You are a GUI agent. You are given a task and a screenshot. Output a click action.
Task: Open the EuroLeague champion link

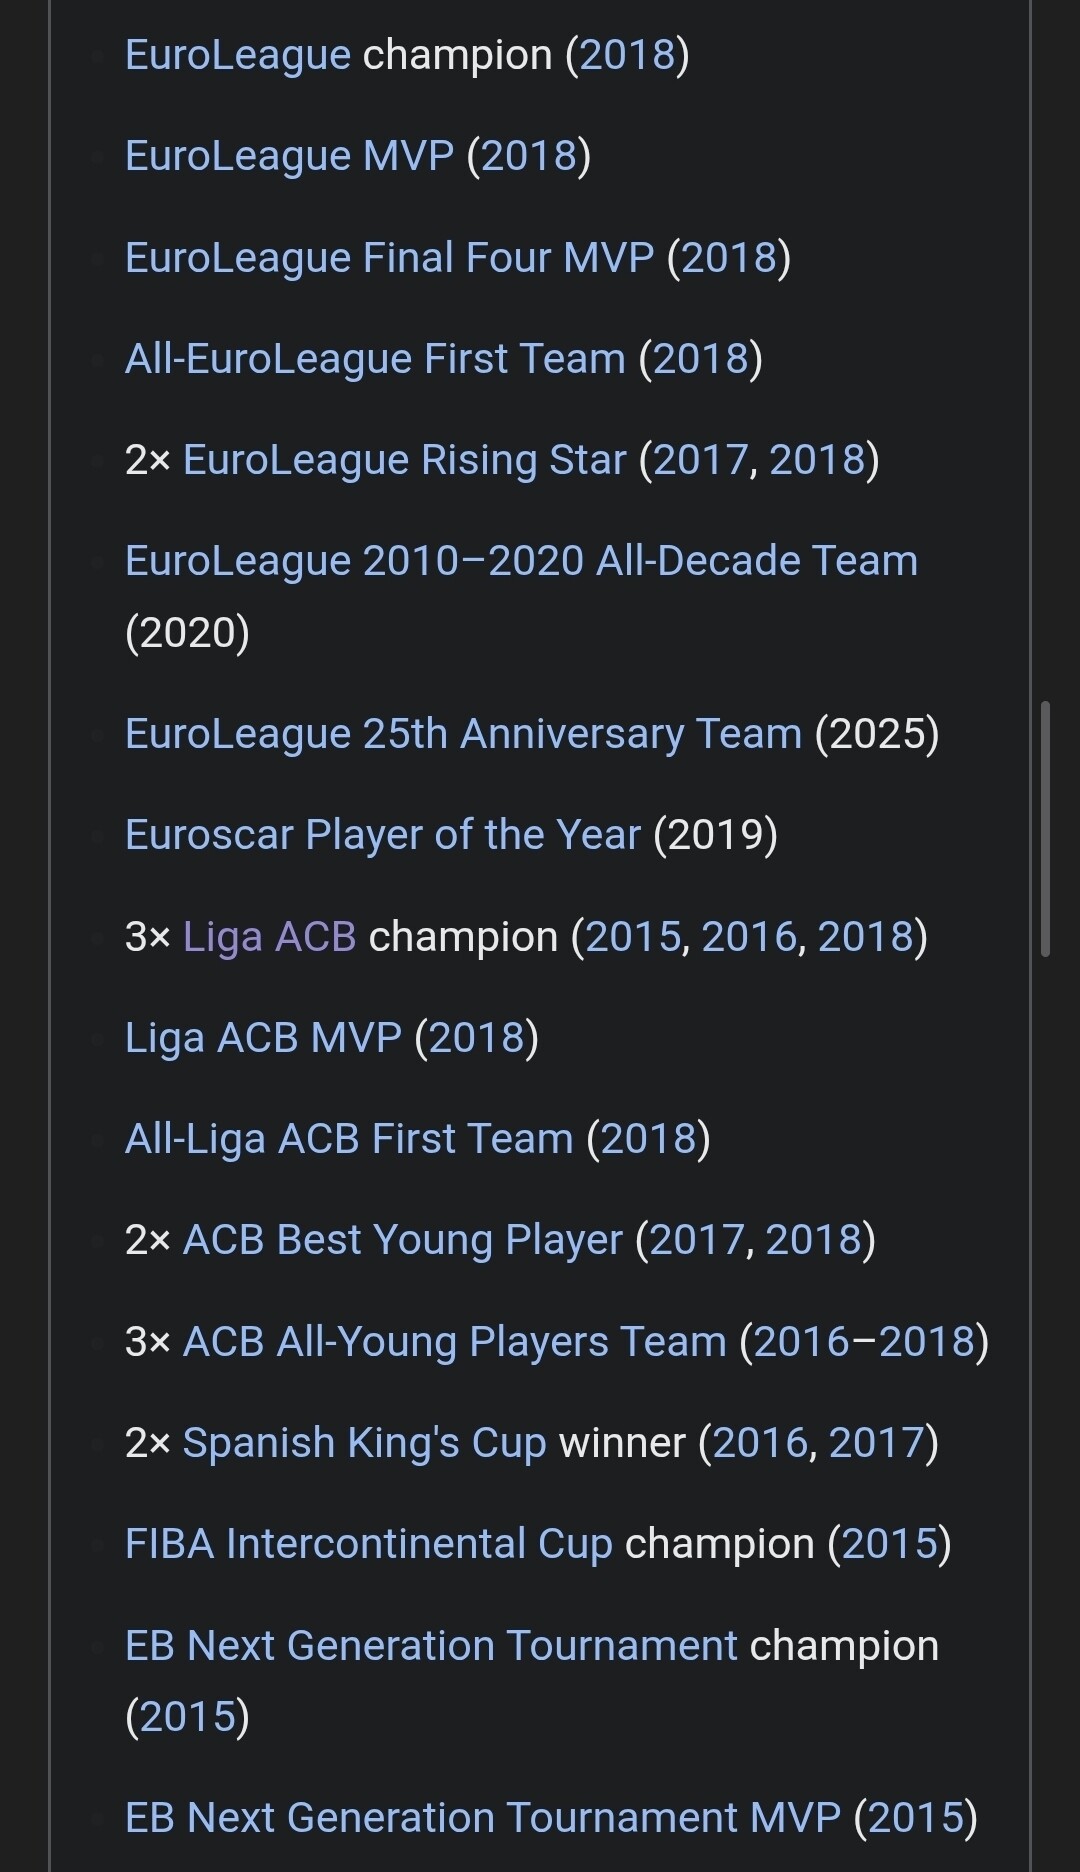coord(237,55)
